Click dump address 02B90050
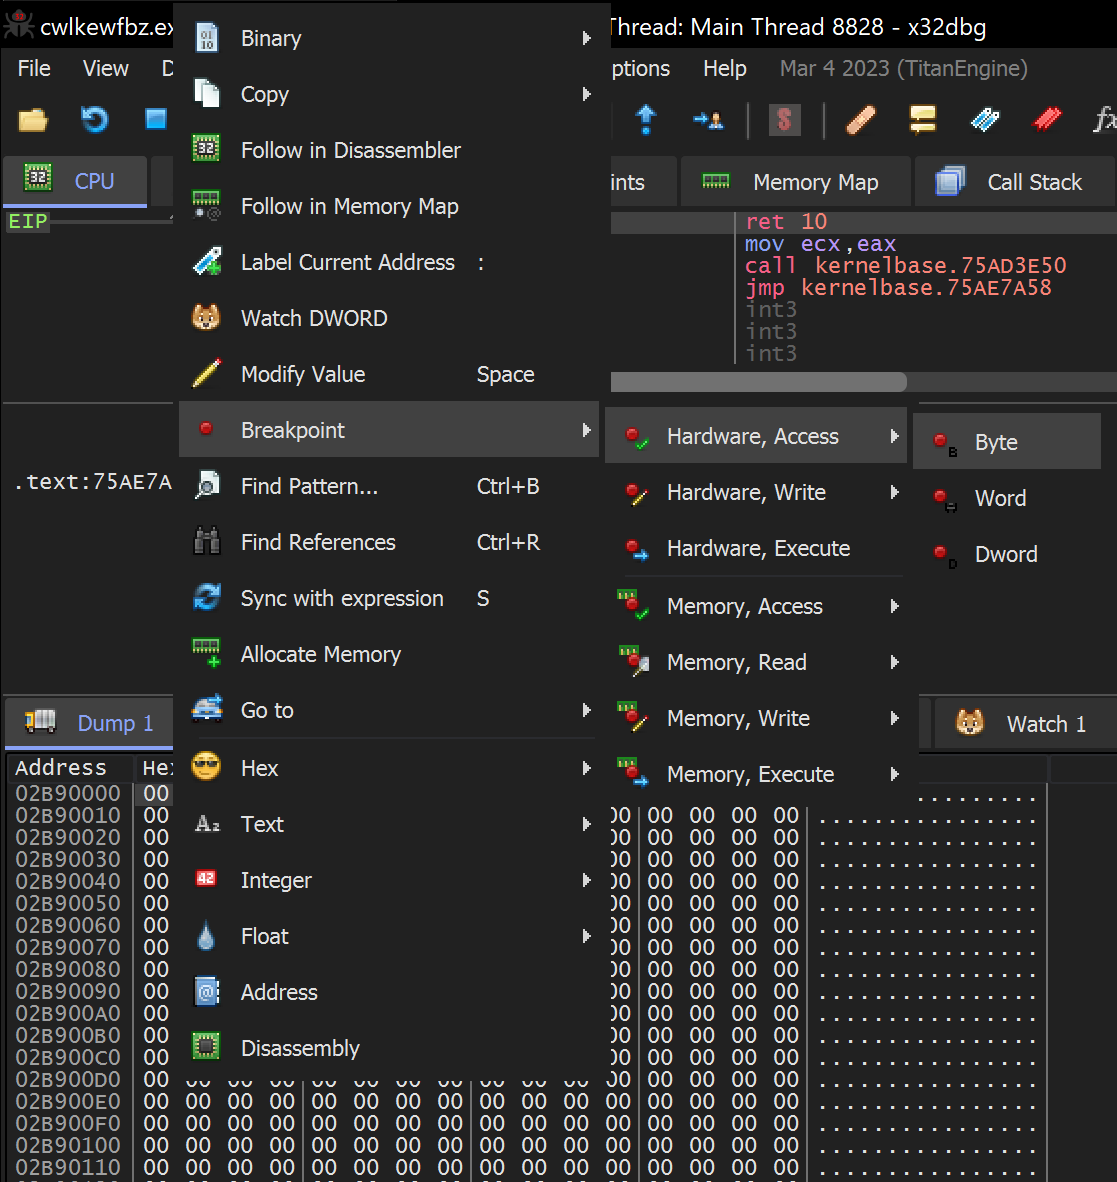Viewport: 1117px width, 1182px height. click(68, 902)
